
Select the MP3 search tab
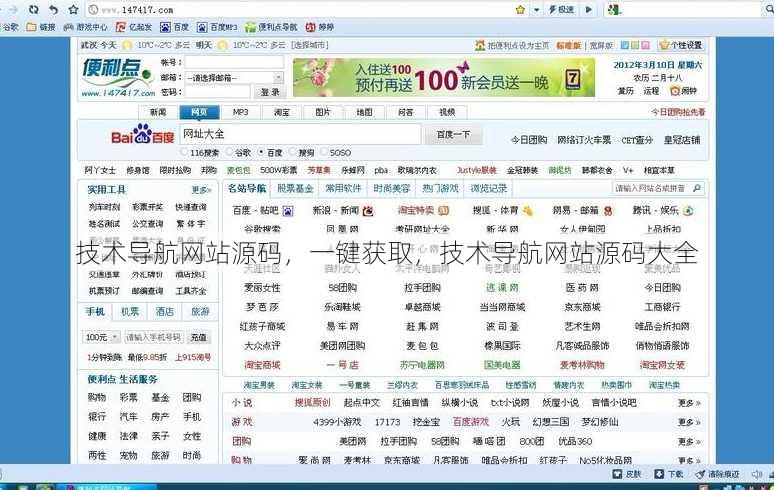click(x=240, y=113)
